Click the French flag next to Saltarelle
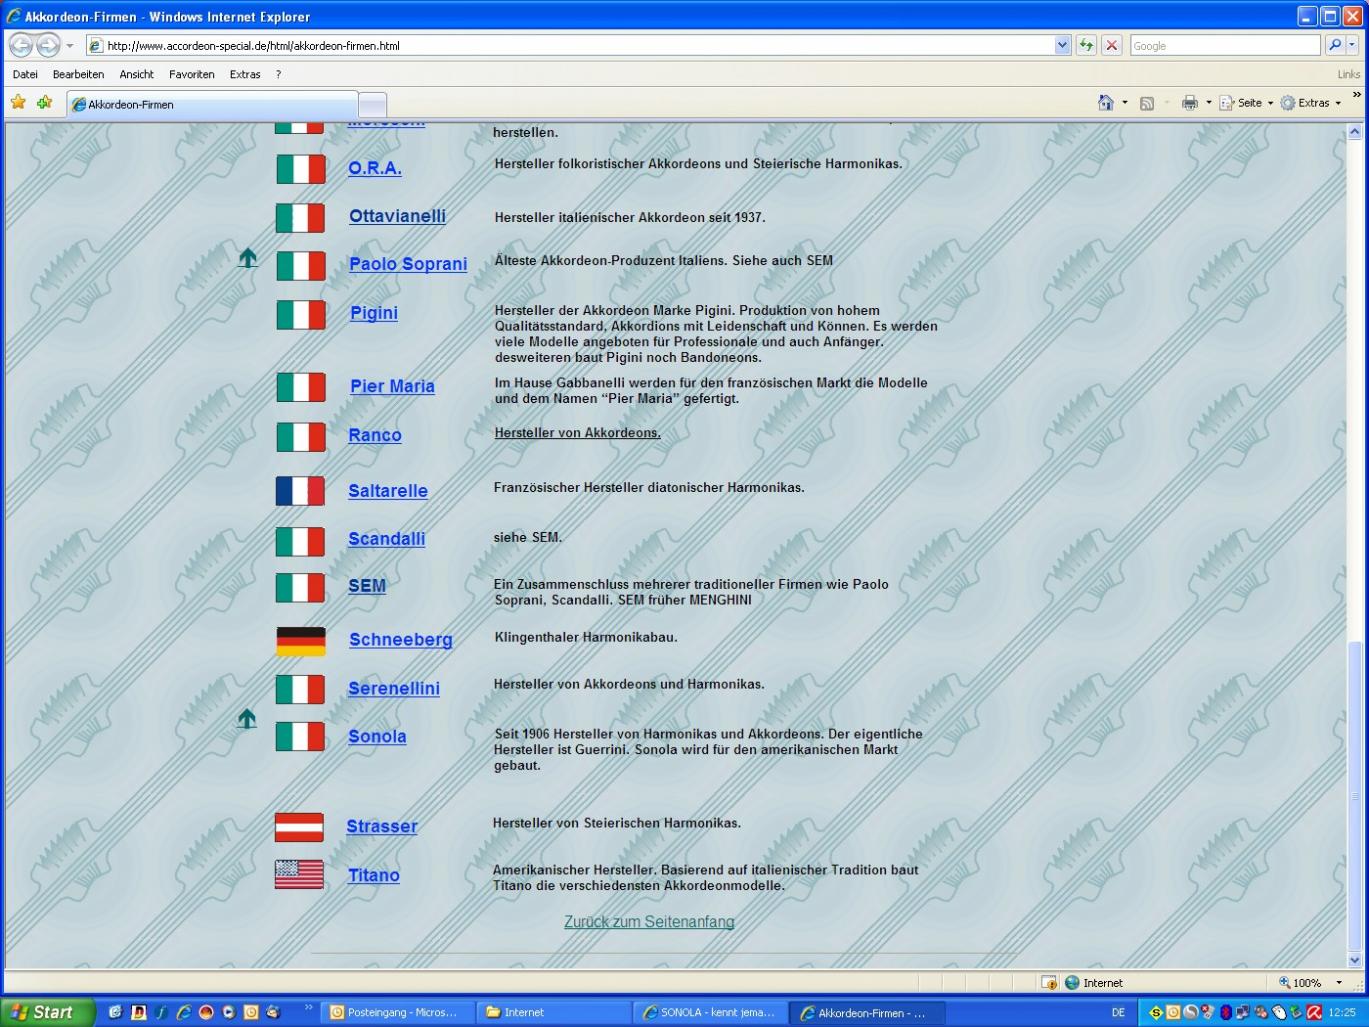The height and width of the screenshot is (1027, 1369). (x=300, y=491)
